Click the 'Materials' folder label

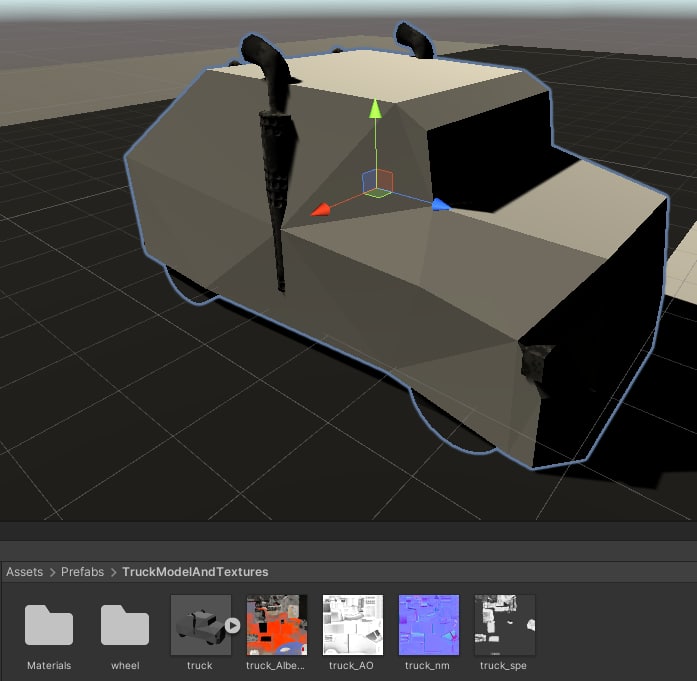(x=49, y=665)
